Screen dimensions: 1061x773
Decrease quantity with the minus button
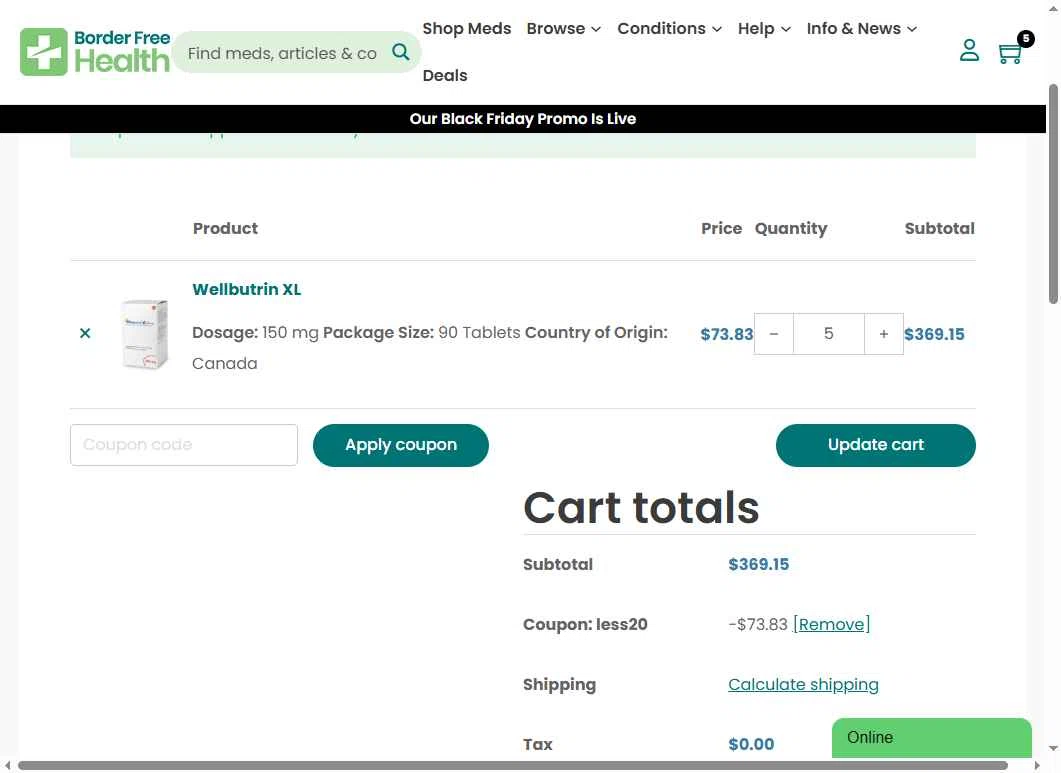(x=774, y=334)
